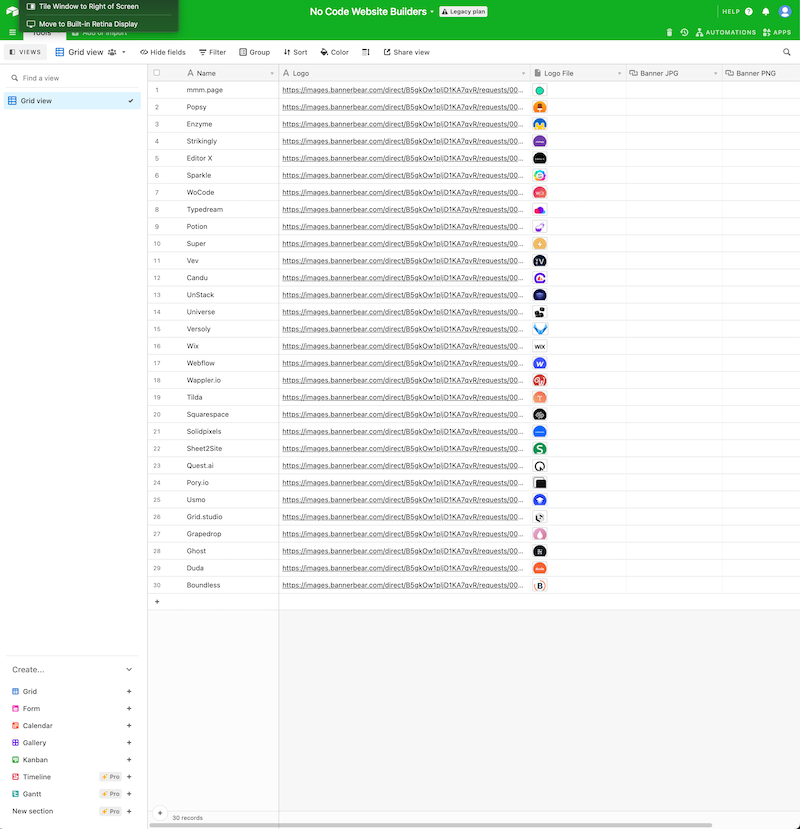Toggle the Views sidebar button
Viewport: 800px width, 829px height.
25,52
